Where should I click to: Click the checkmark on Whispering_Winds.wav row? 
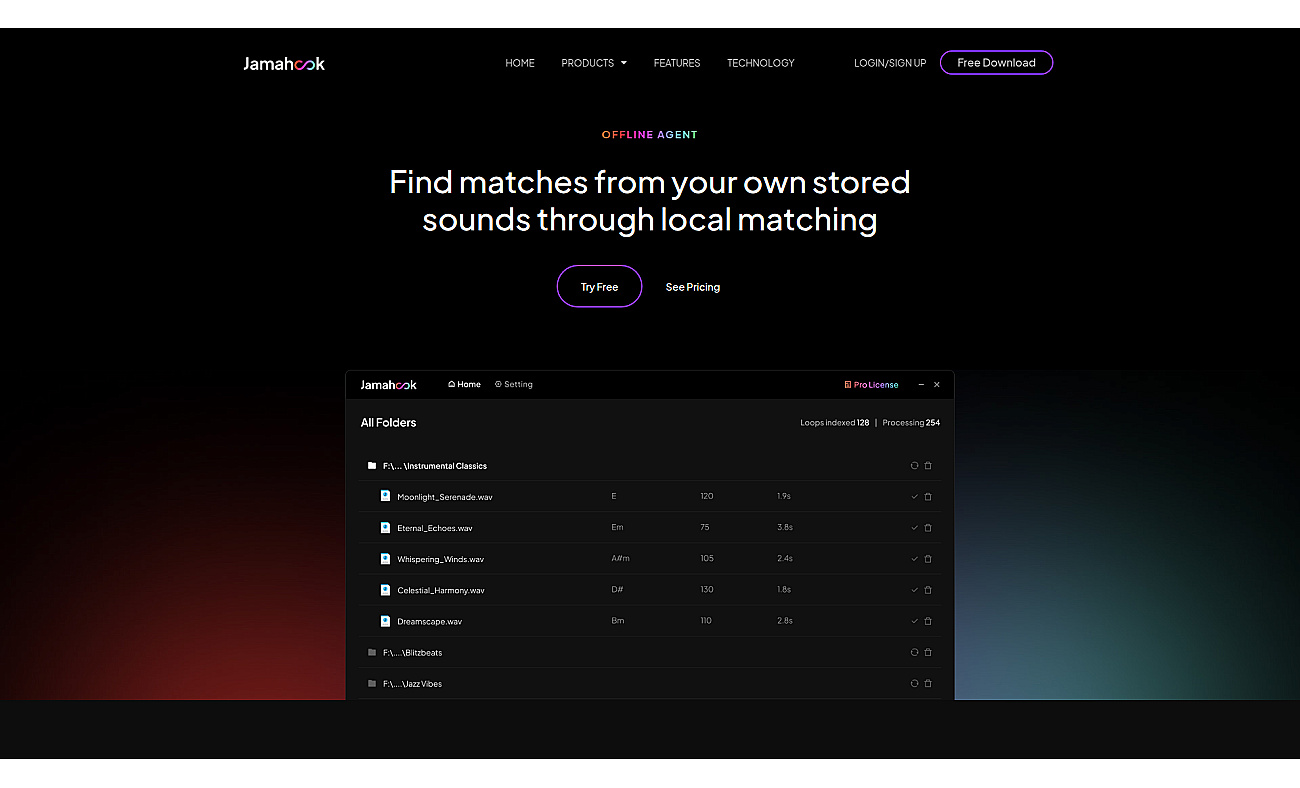point(914,559)
